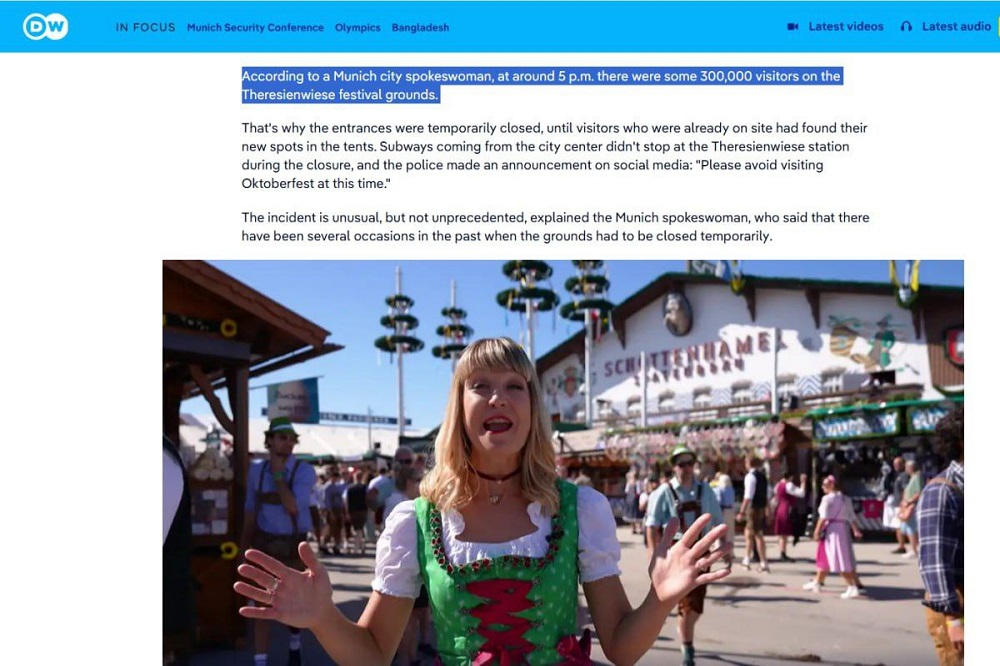Click the headphones audio icon
This screenshot has height=666, width=1000.
(x=906, y=27)
